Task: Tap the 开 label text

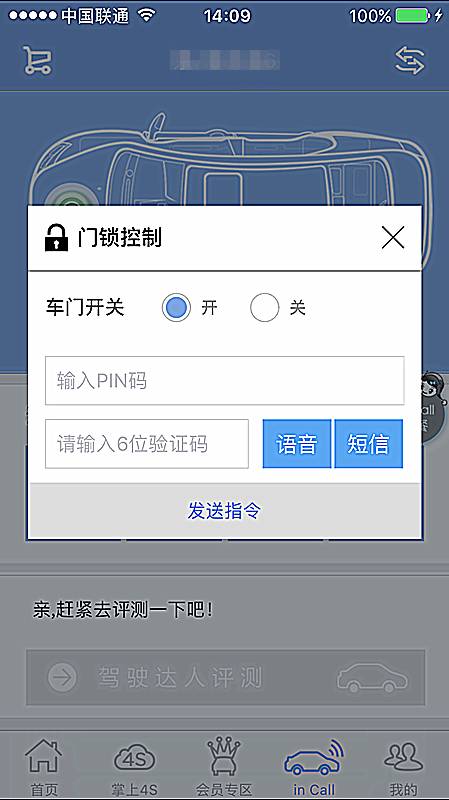Action: (x=209, y=308)
